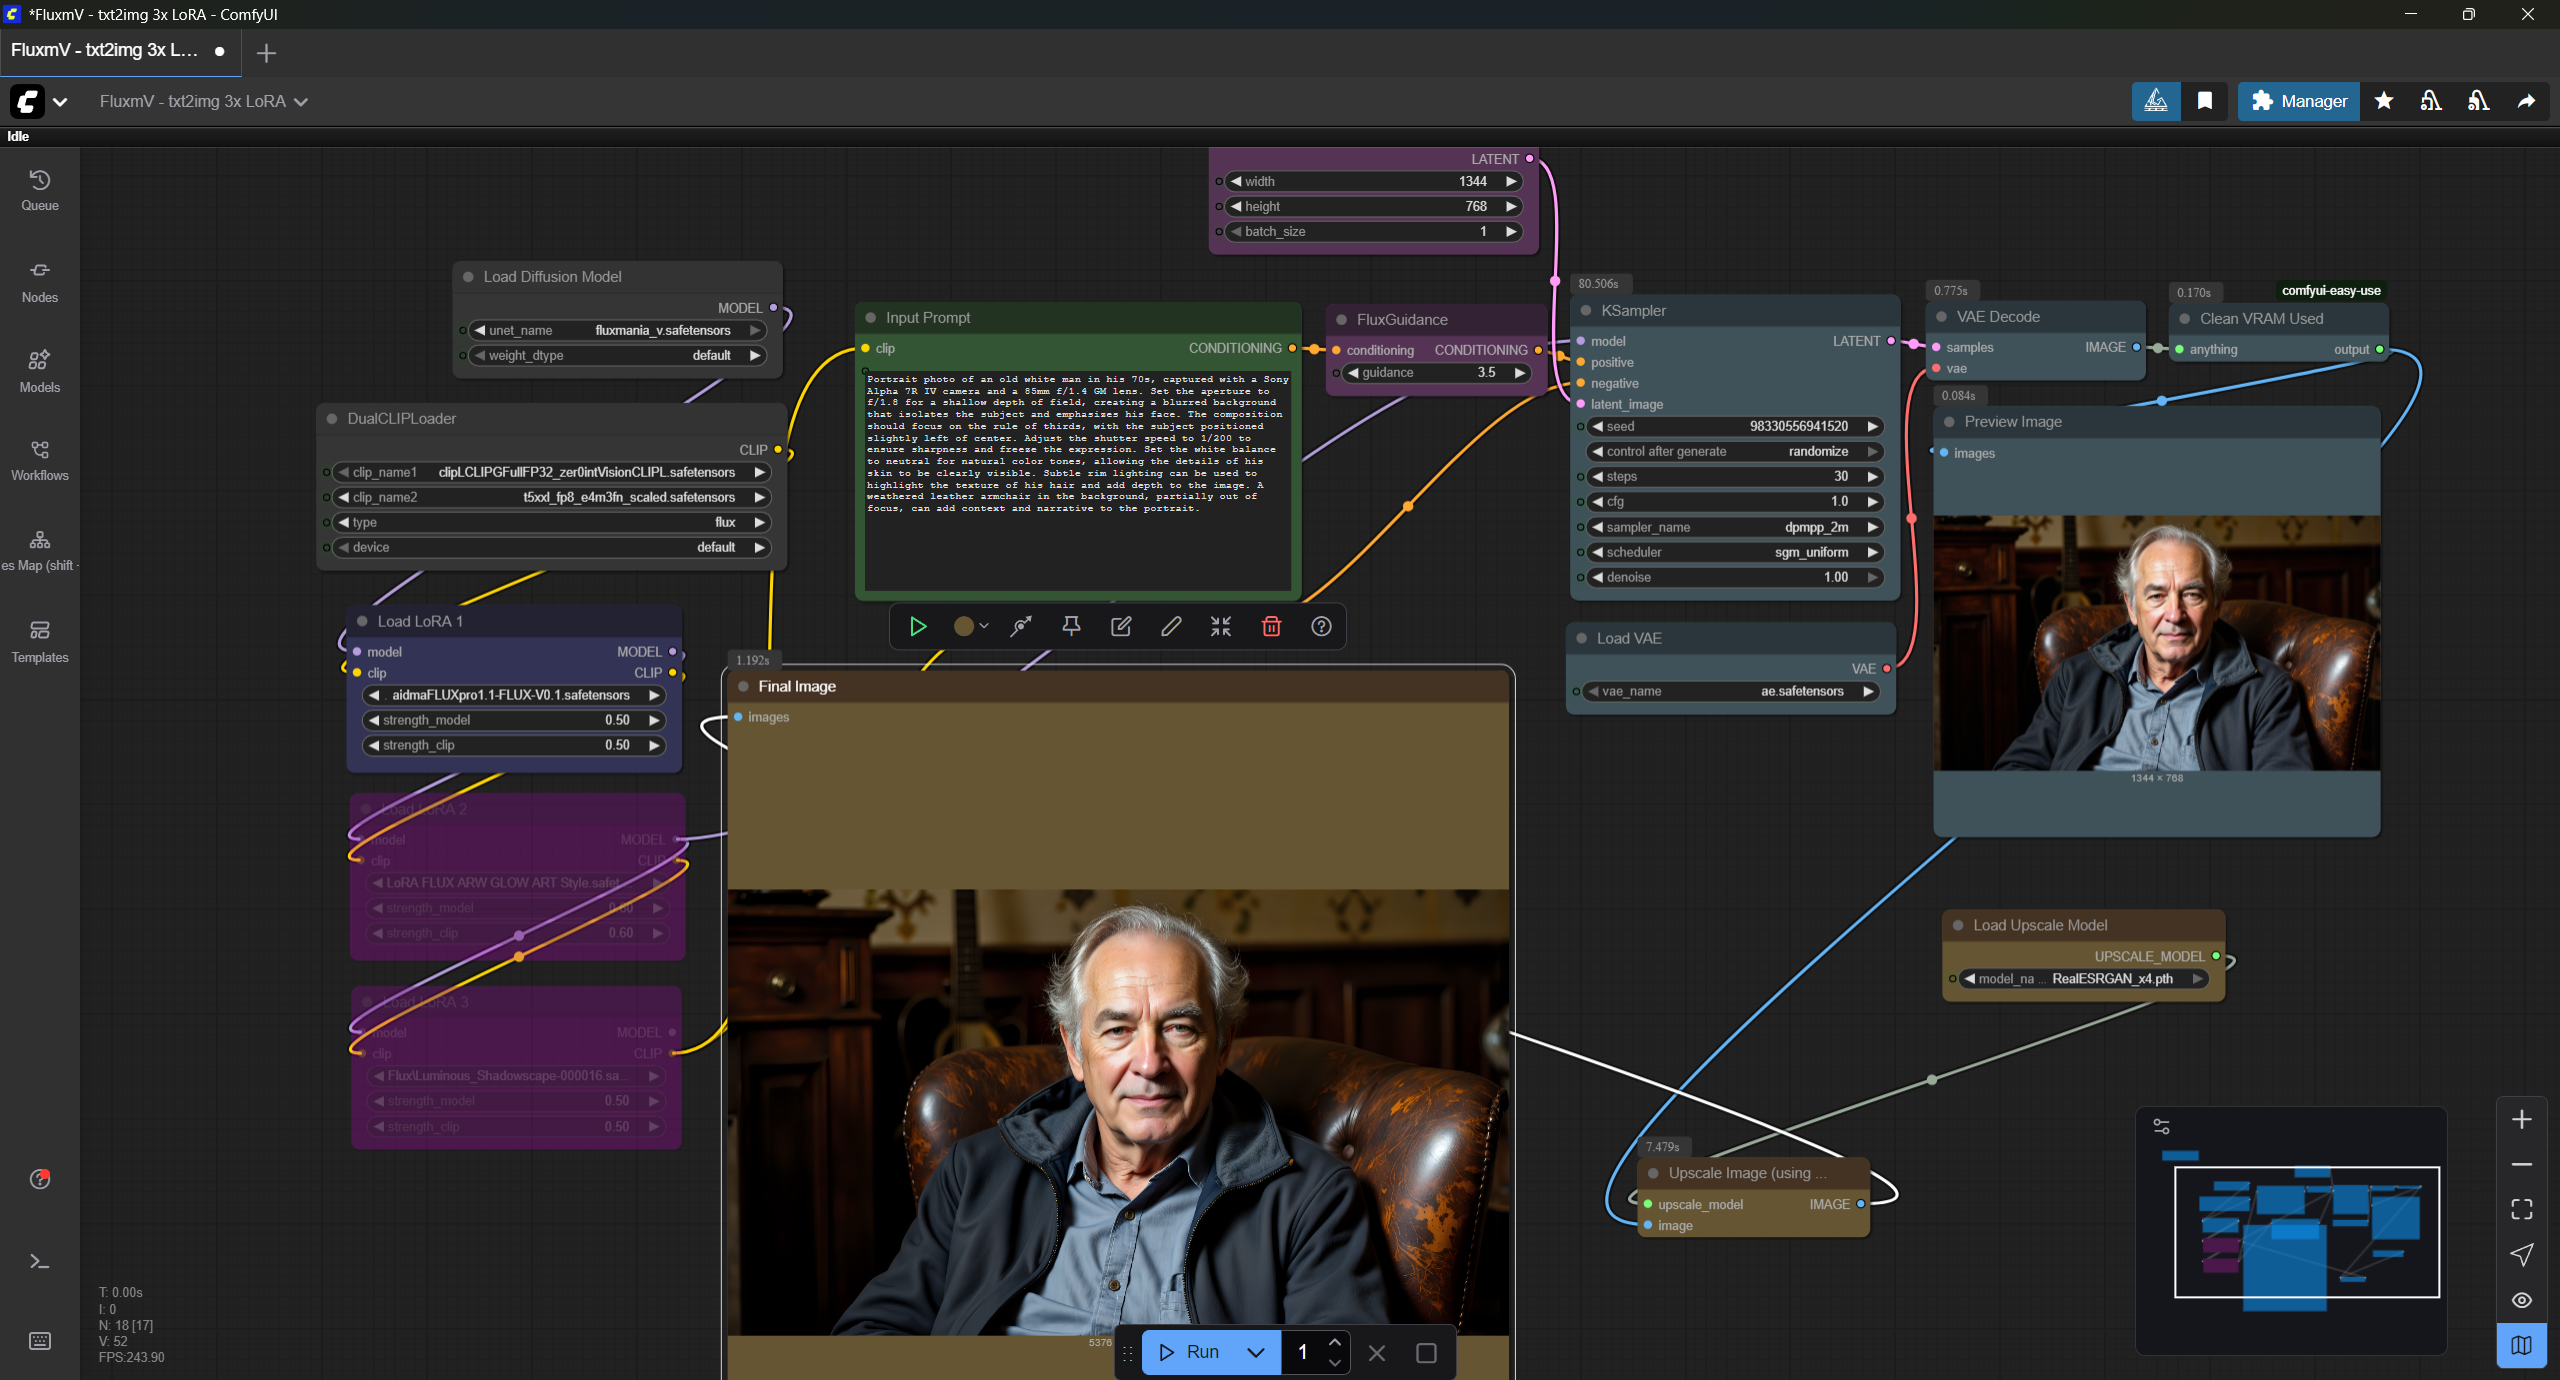Viewport: 2560px width, 1380px height.
Task: Toggle link visibility eye icon
Action: 2521,1300
